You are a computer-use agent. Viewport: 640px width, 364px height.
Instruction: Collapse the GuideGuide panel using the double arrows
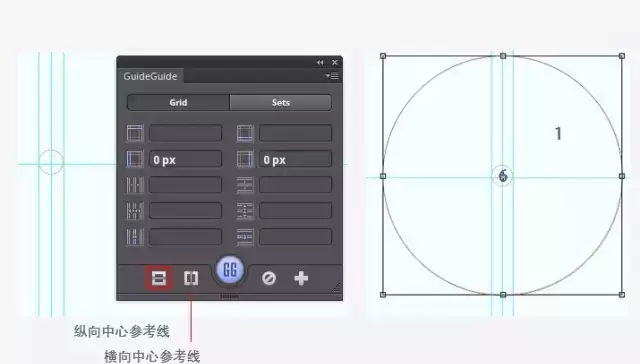click(320, 62)
